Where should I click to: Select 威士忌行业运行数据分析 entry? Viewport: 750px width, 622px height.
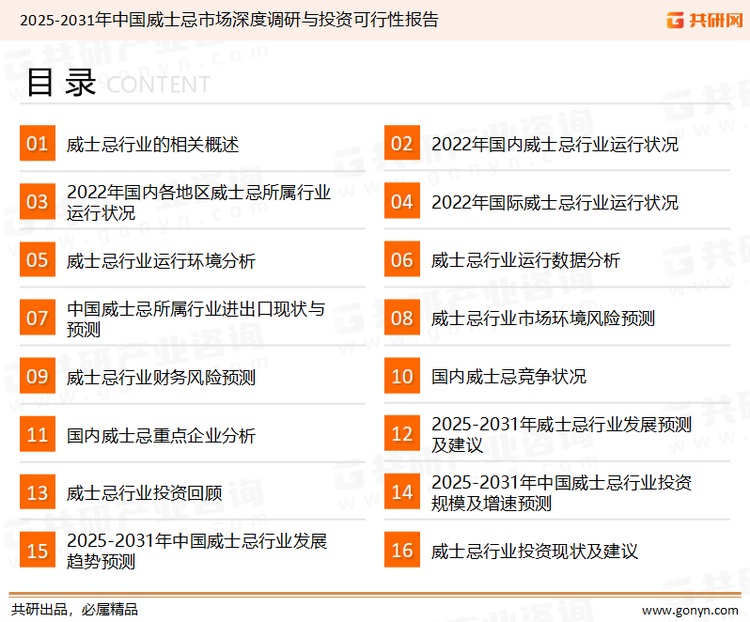[x=525, y=260]
